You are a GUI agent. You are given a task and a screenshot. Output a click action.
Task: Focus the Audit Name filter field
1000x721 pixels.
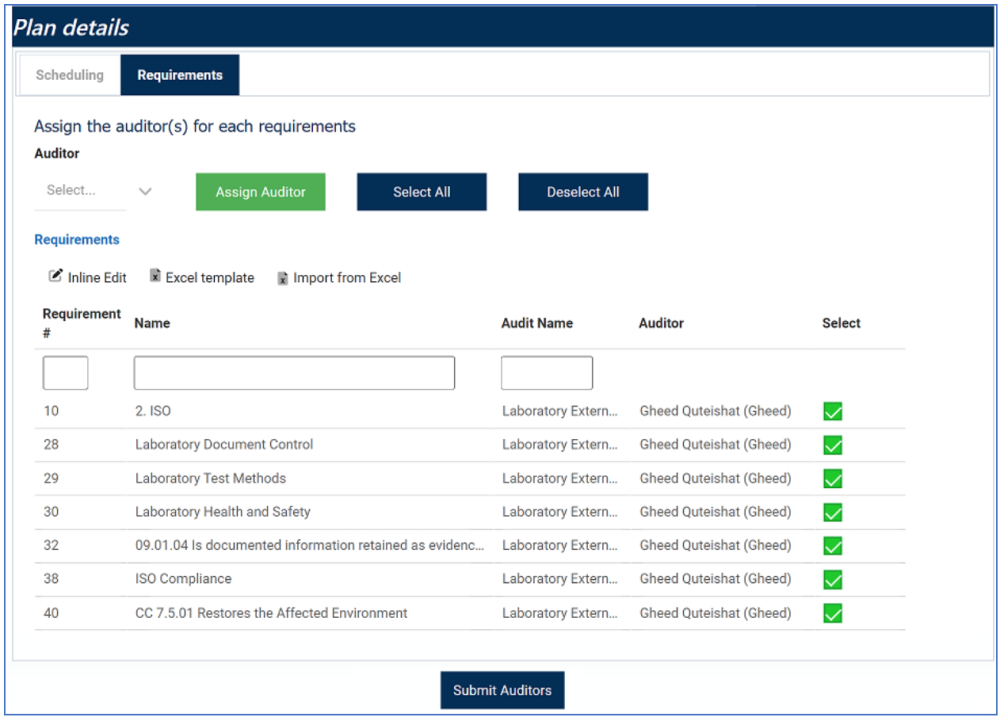[547, 373]
